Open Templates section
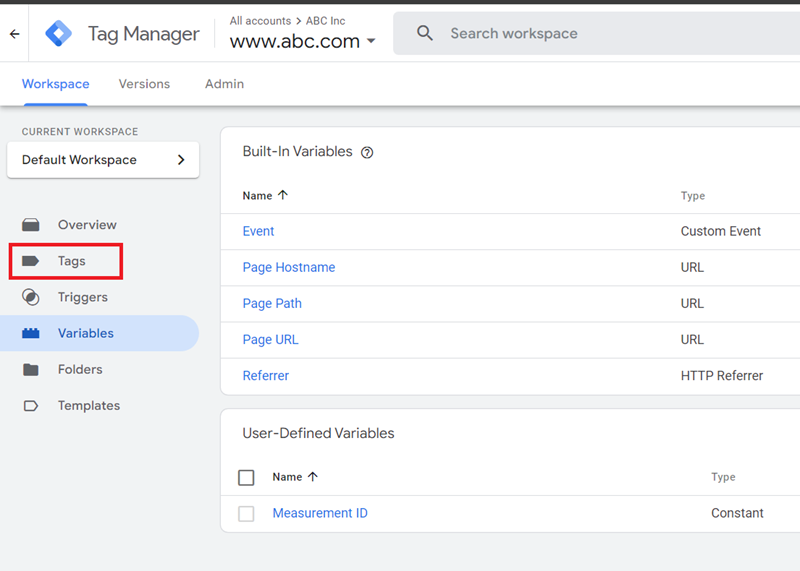The image size is (800, 571). tap(89, 406)
